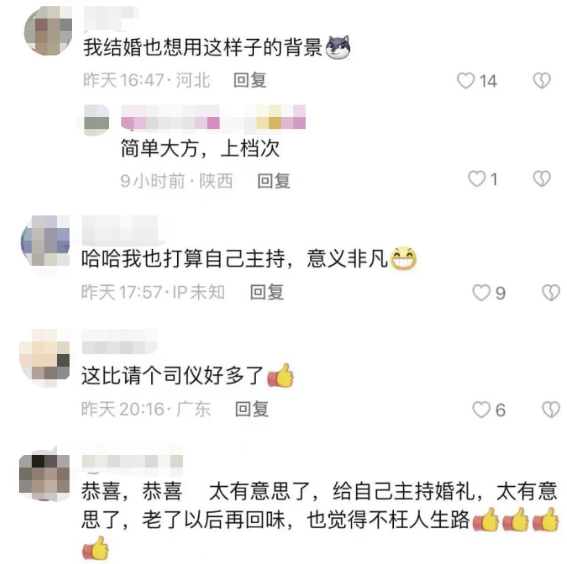This screenshot has height=564, width=567.
Task: Open avatar of the 河北 commenter
Action: pyautogui.click(x=47, y=31)
